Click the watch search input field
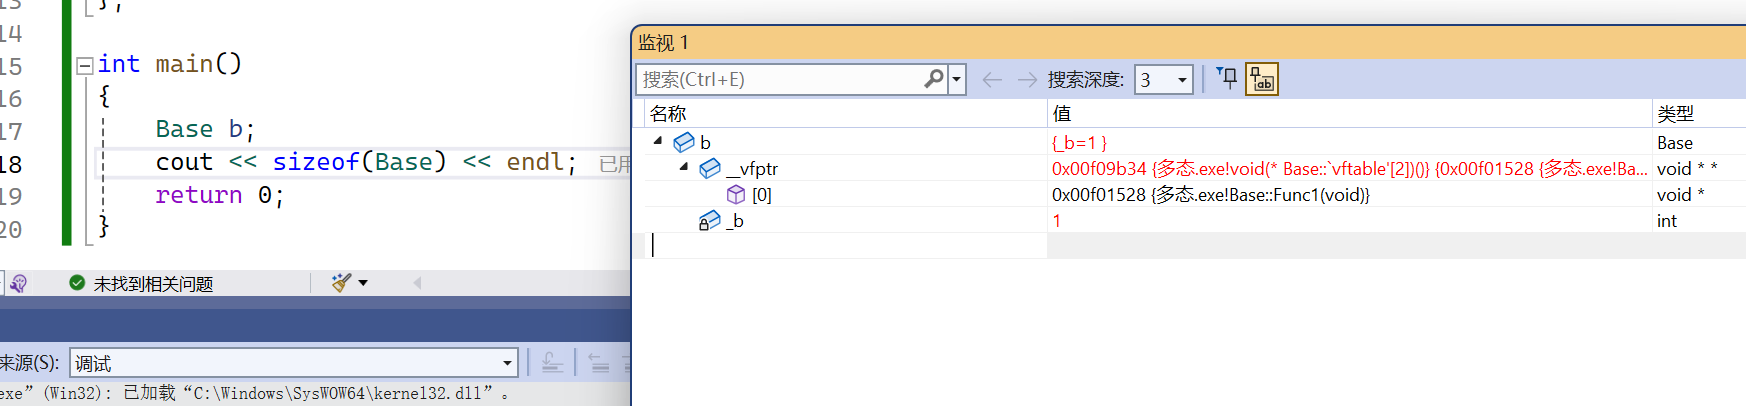The width and height of the screenshot is (1746, 406). (x=780, y=80)
